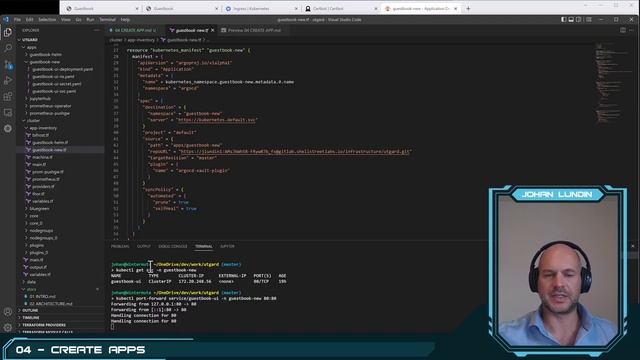Open the Run and Debug view
Viewport: 640px width, 360px height.
click(x=8, y=80)
